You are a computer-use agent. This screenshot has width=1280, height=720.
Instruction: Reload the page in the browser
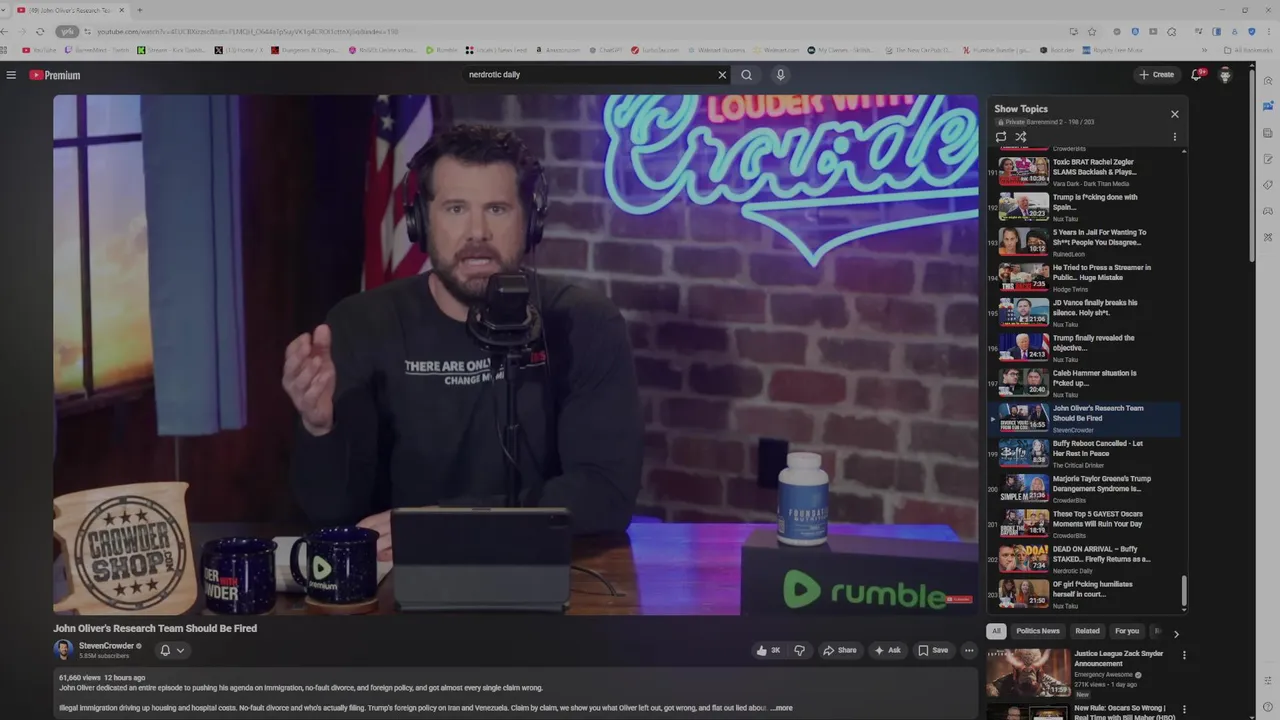click(x=40, y=31)
